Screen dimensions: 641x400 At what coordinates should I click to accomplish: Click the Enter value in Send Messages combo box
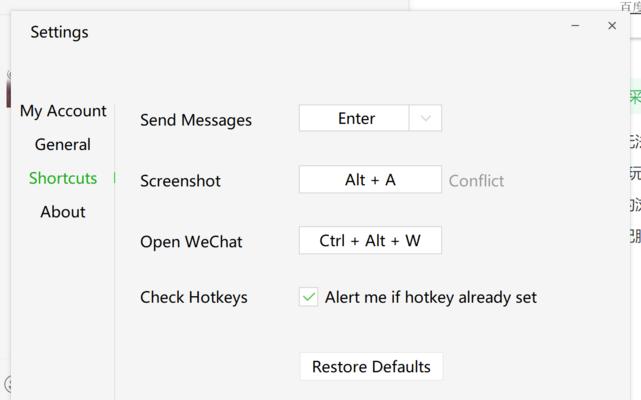[354, 118]
